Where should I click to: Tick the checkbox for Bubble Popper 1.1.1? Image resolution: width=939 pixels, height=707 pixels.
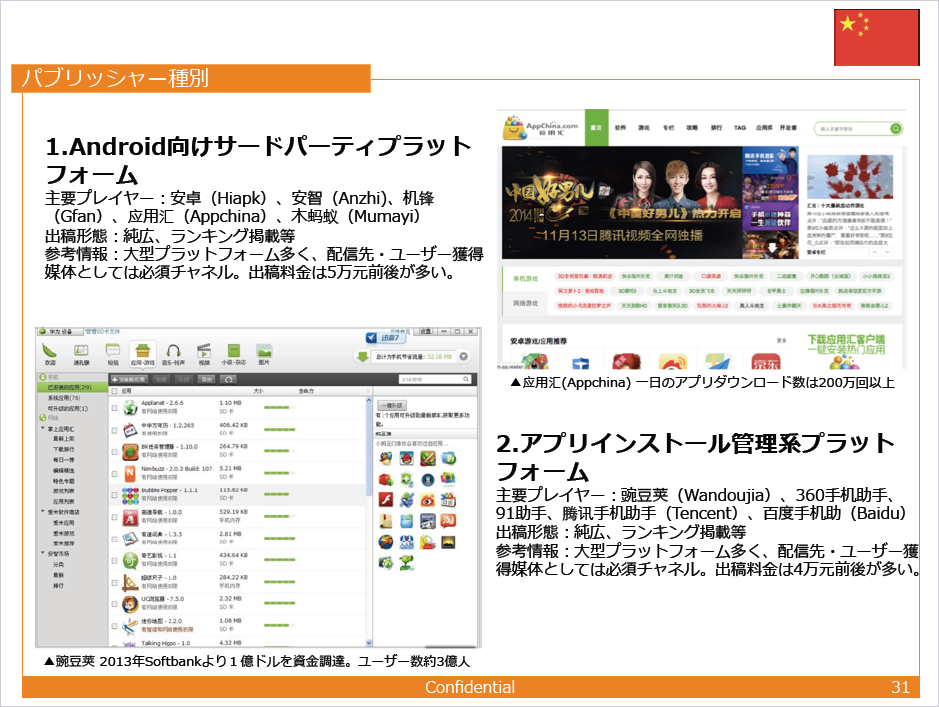pos(114,495)
